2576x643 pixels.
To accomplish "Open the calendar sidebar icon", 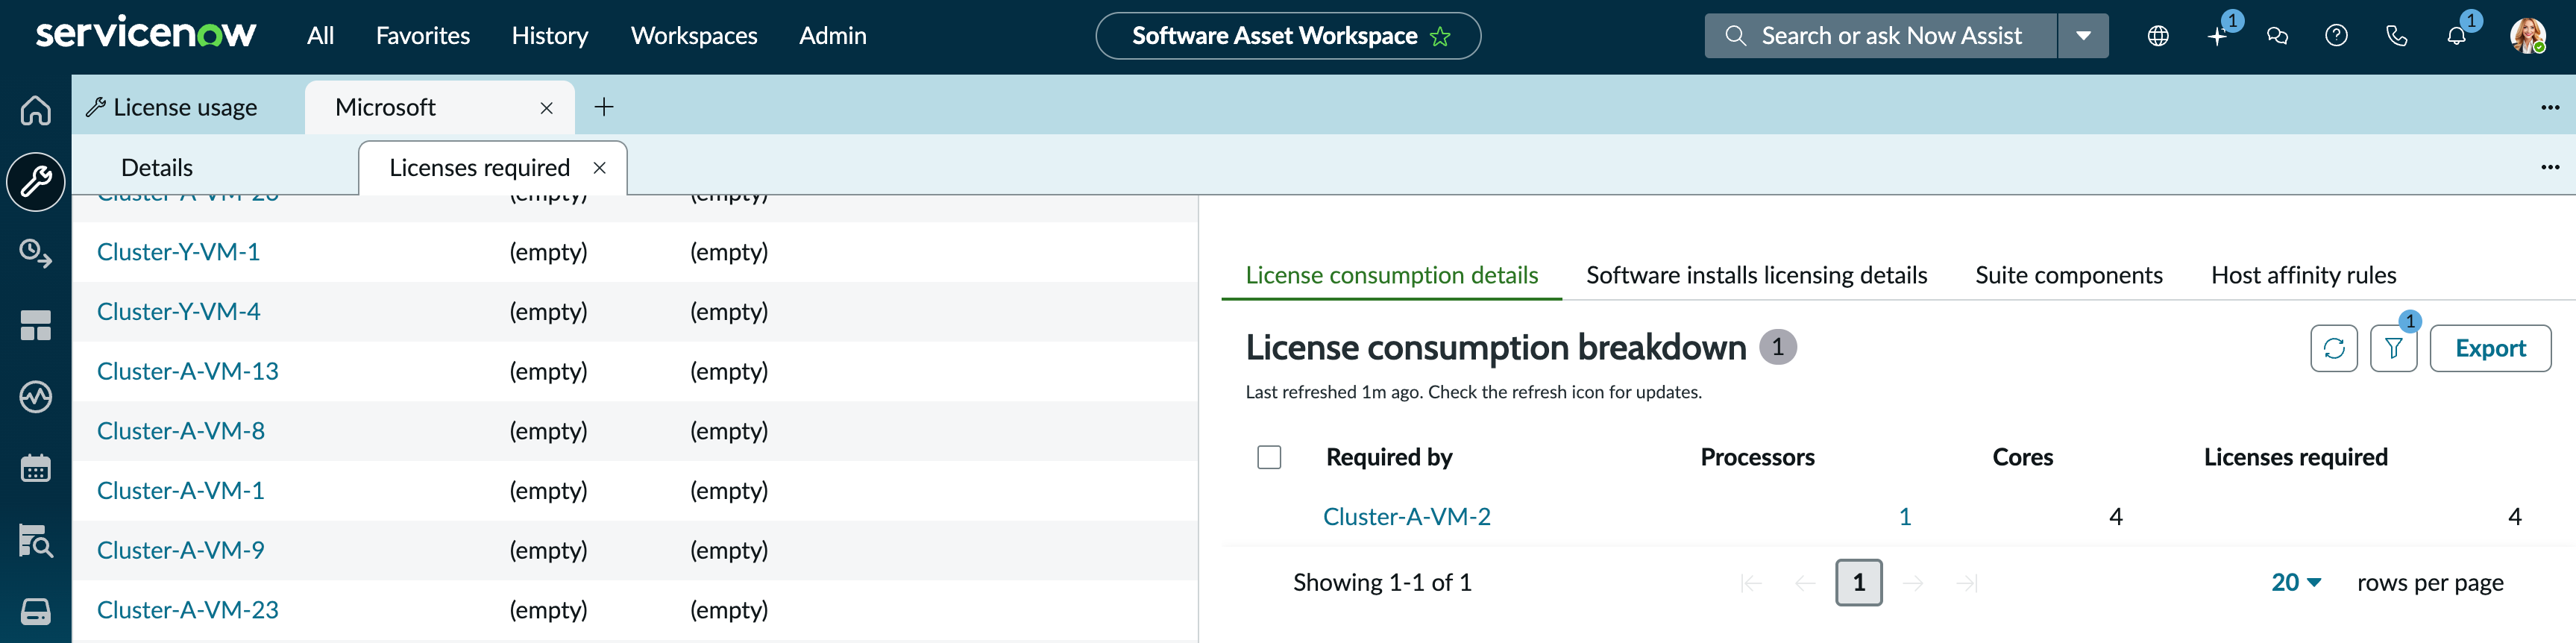I will (36, 468).
